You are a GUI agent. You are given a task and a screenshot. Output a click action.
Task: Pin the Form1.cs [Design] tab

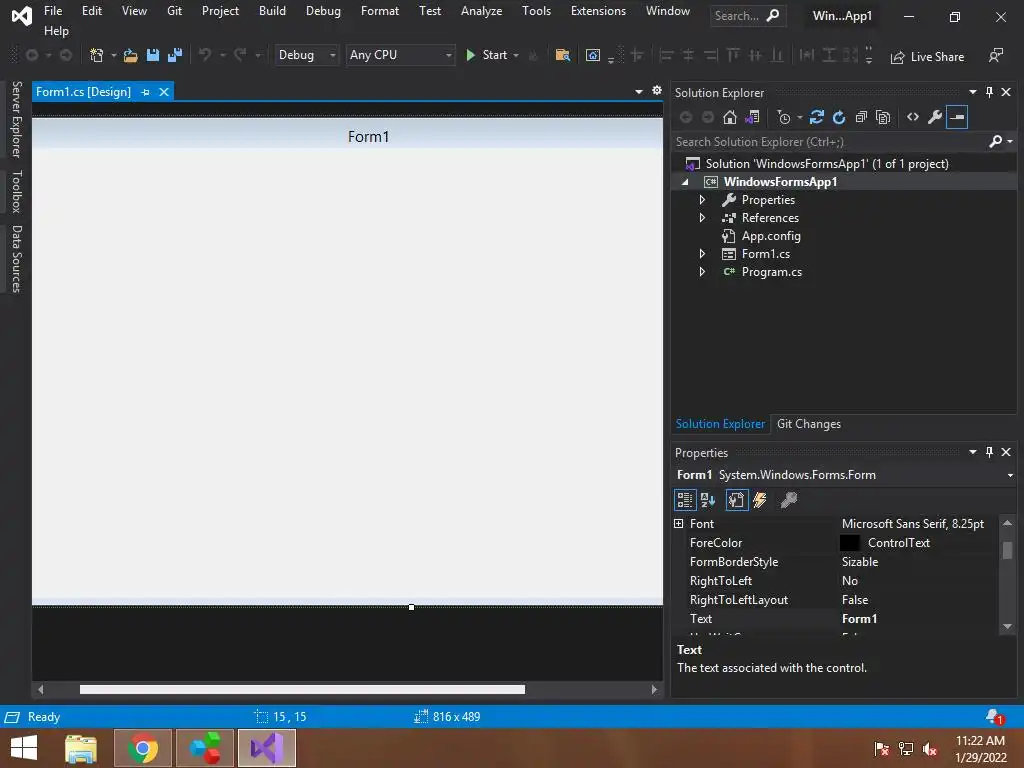click(x=146, y=92)
